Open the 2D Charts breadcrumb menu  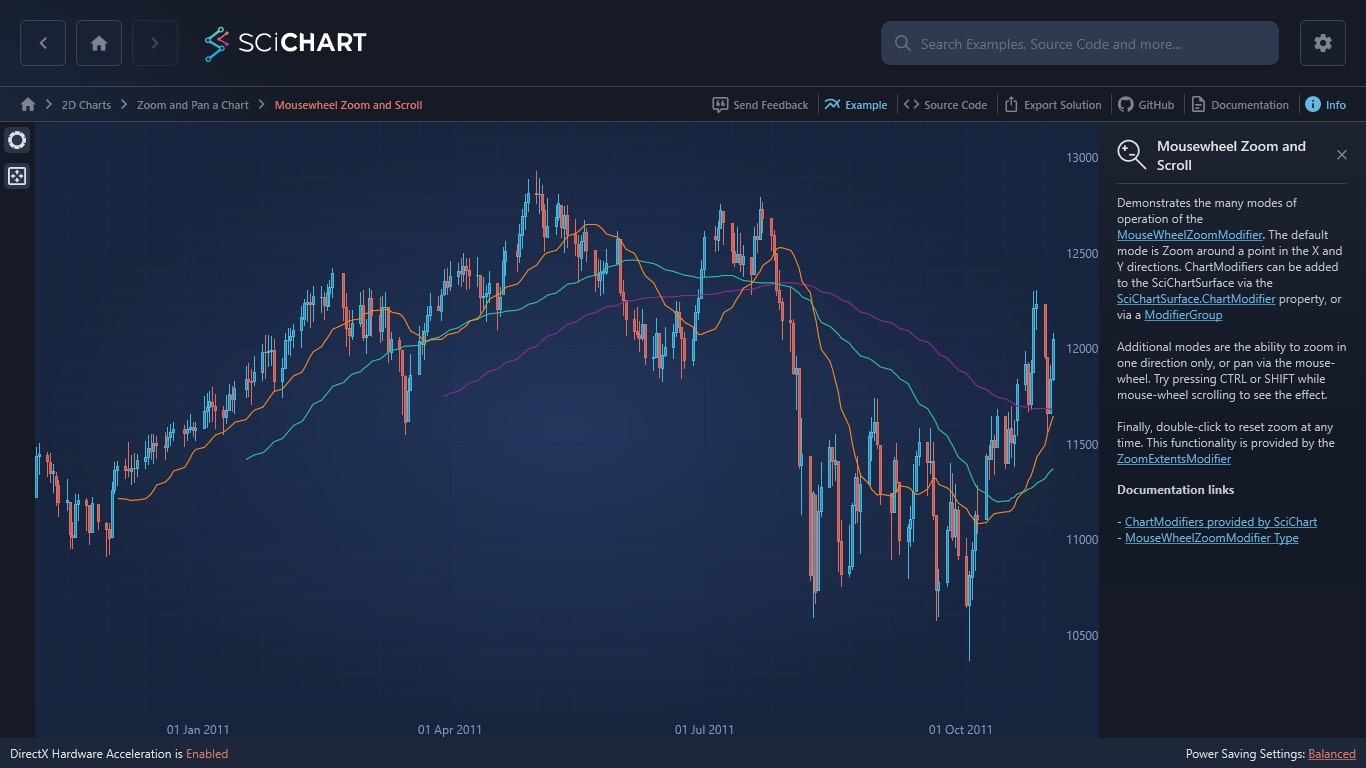(x=86, y=104)
